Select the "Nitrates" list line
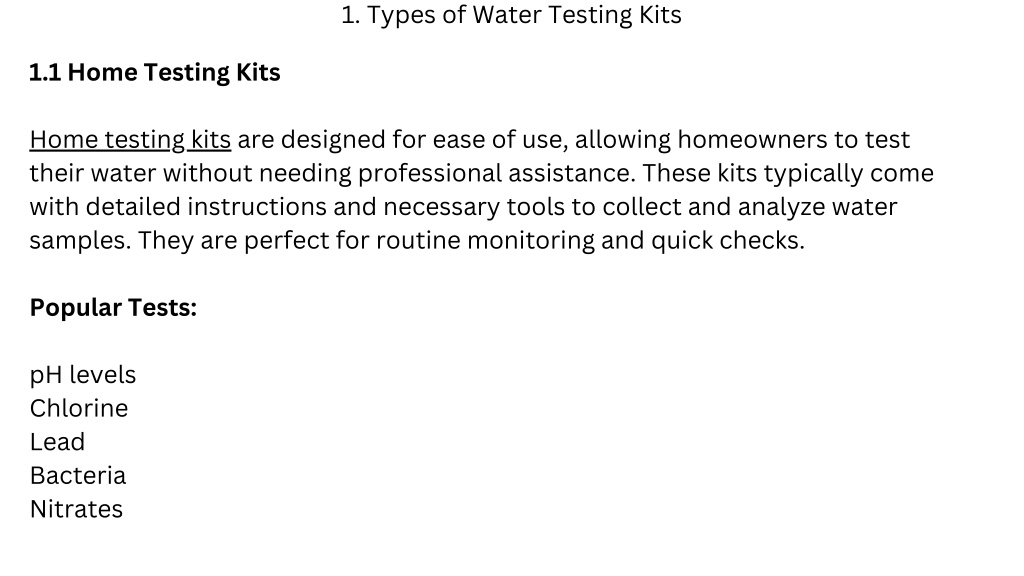The image size is (1024, 576). (x=76, y=509)
